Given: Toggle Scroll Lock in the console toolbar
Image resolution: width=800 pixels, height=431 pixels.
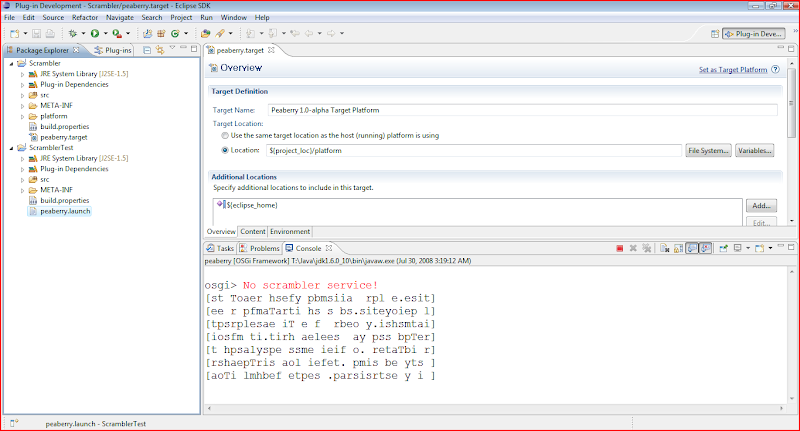Looking at the screenshot, I should [x=678, y=248].
